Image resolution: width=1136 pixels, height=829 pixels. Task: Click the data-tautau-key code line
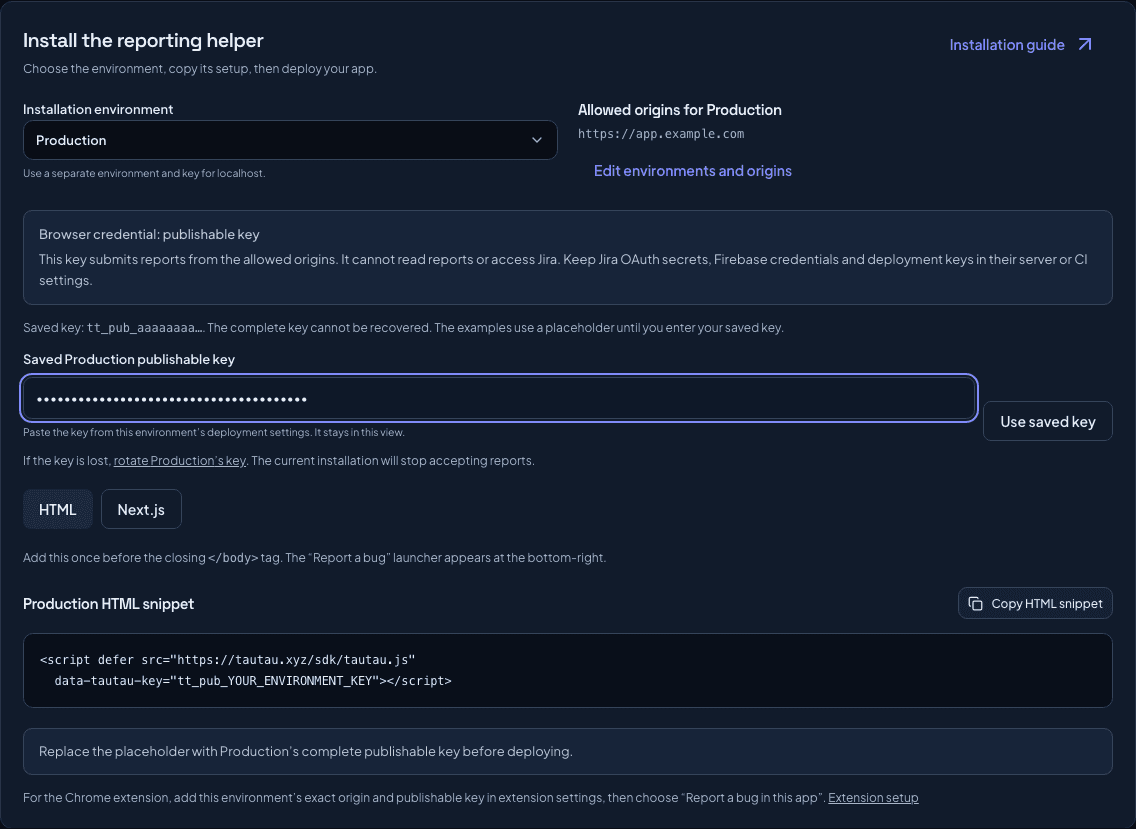click(253, 681)
